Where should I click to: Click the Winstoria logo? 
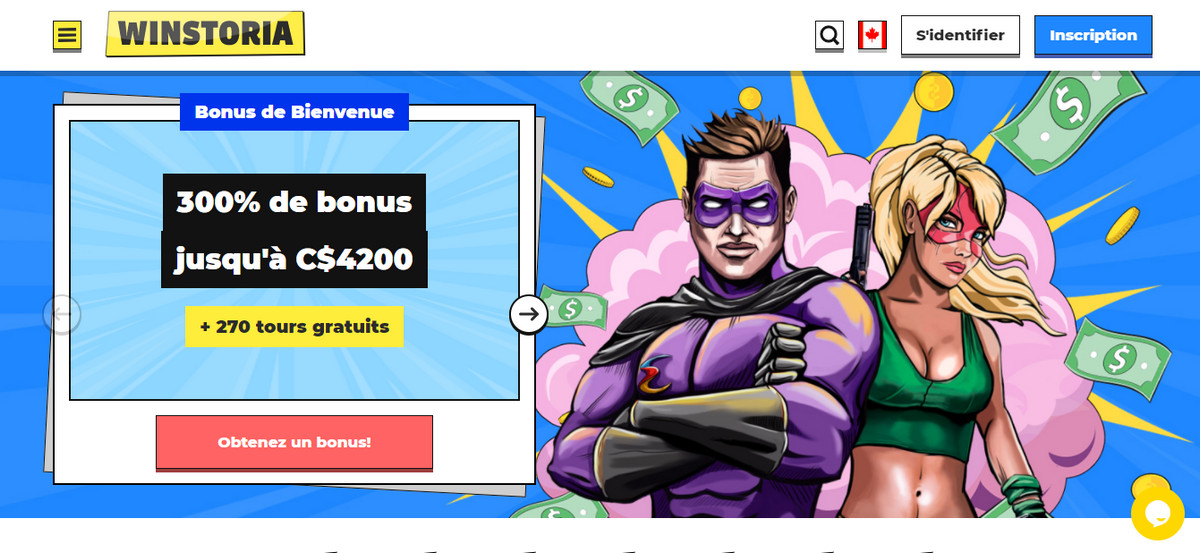[205, 34]
